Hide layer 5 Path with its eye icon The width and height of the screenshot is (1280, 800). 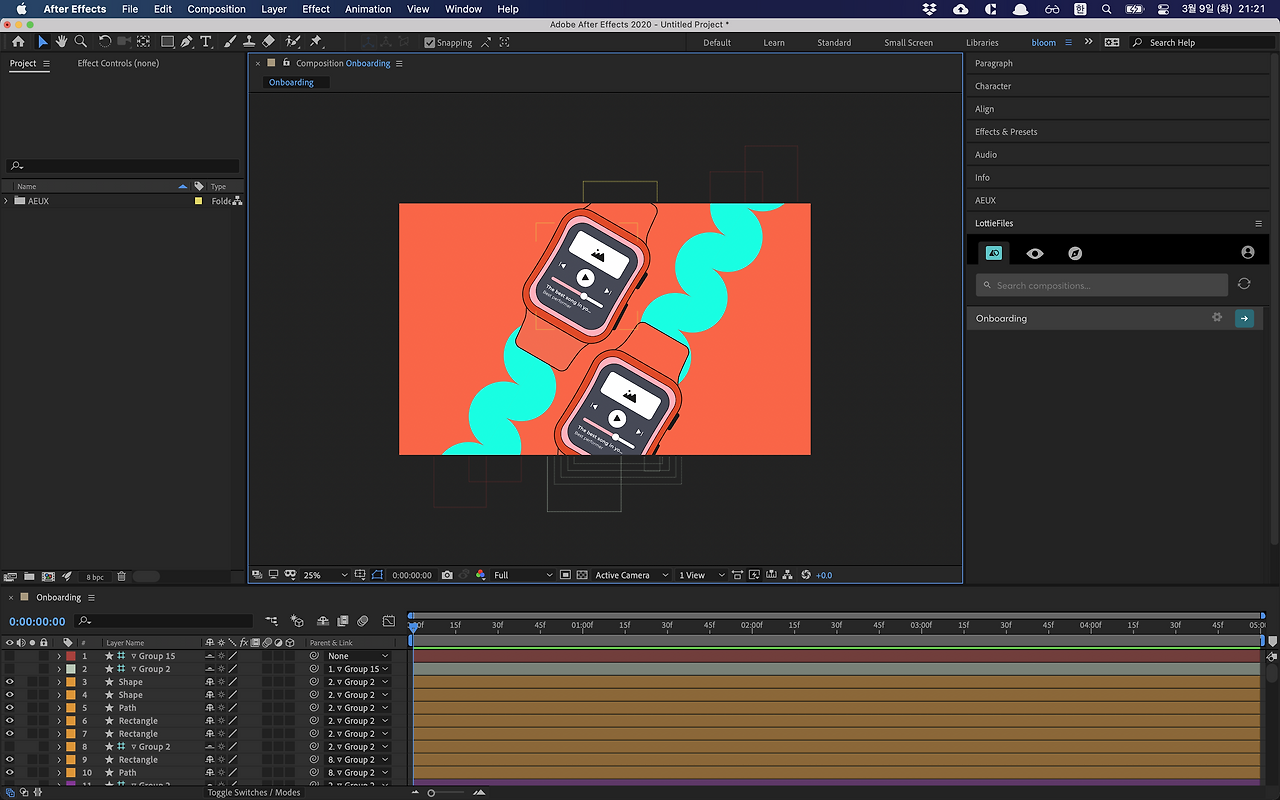[10, 708]
